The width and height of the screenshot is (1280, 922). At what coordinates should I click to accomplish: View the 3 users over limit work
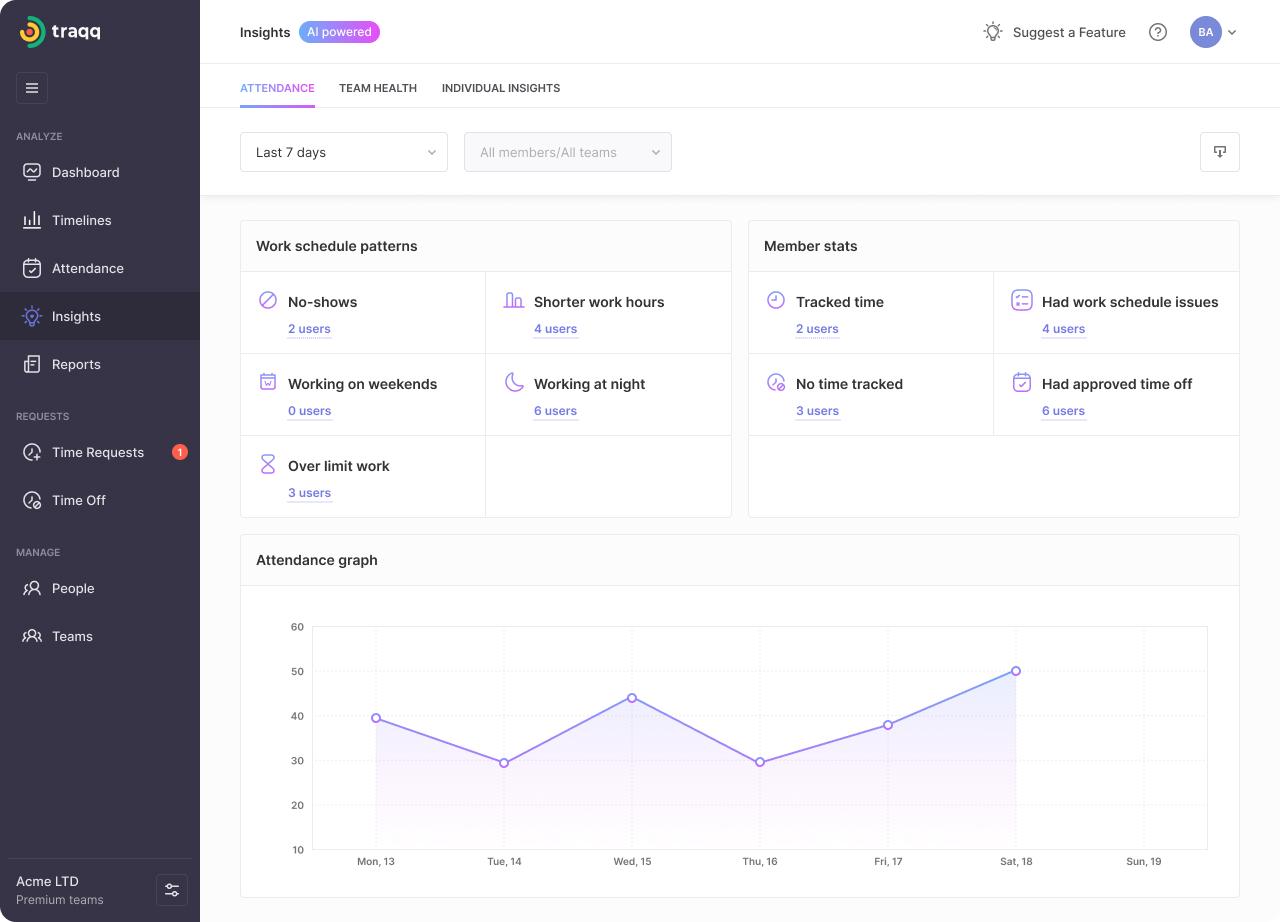309,493
